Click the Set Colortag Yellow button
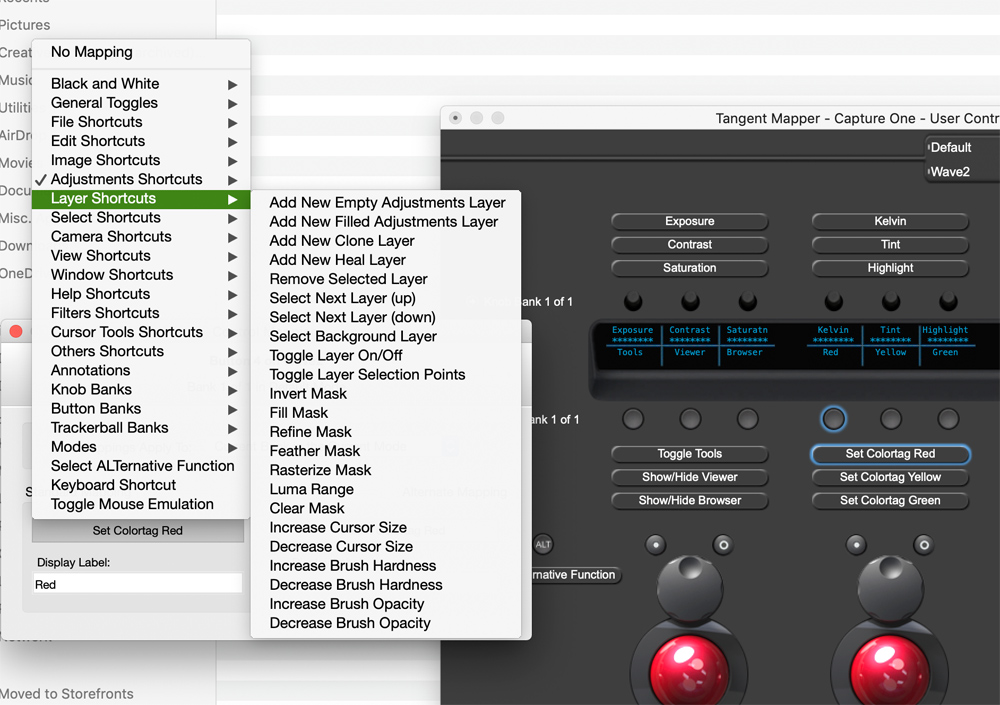Image resolution: width=1000 pixels, height=705 pixels. pos(889,477)
